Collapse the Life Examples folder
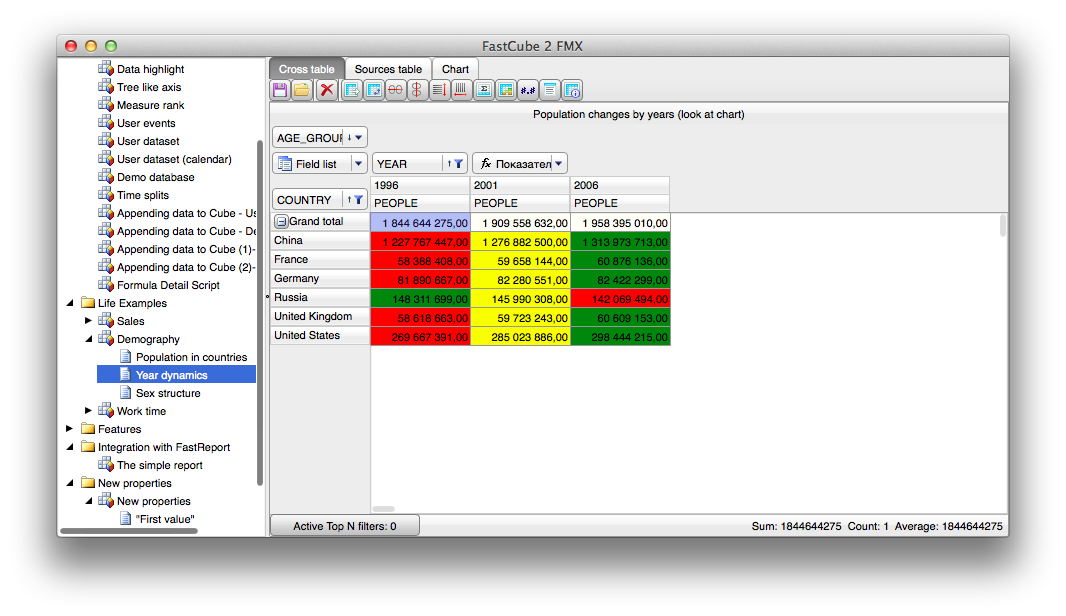The width and height of the screenshot is (1066, 616). 70,303
